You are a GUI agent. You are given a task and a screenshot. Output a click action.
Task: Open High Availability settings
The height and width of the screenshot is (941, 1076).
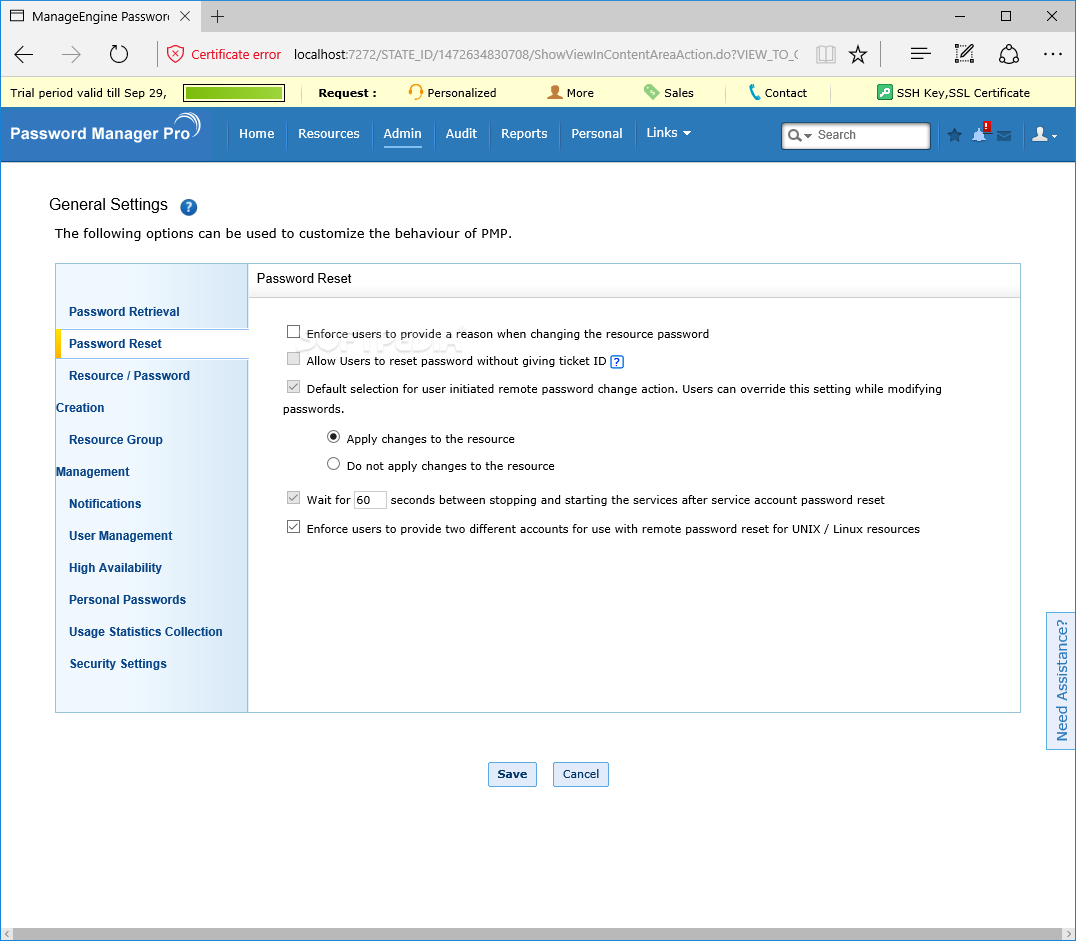[115, 568]
